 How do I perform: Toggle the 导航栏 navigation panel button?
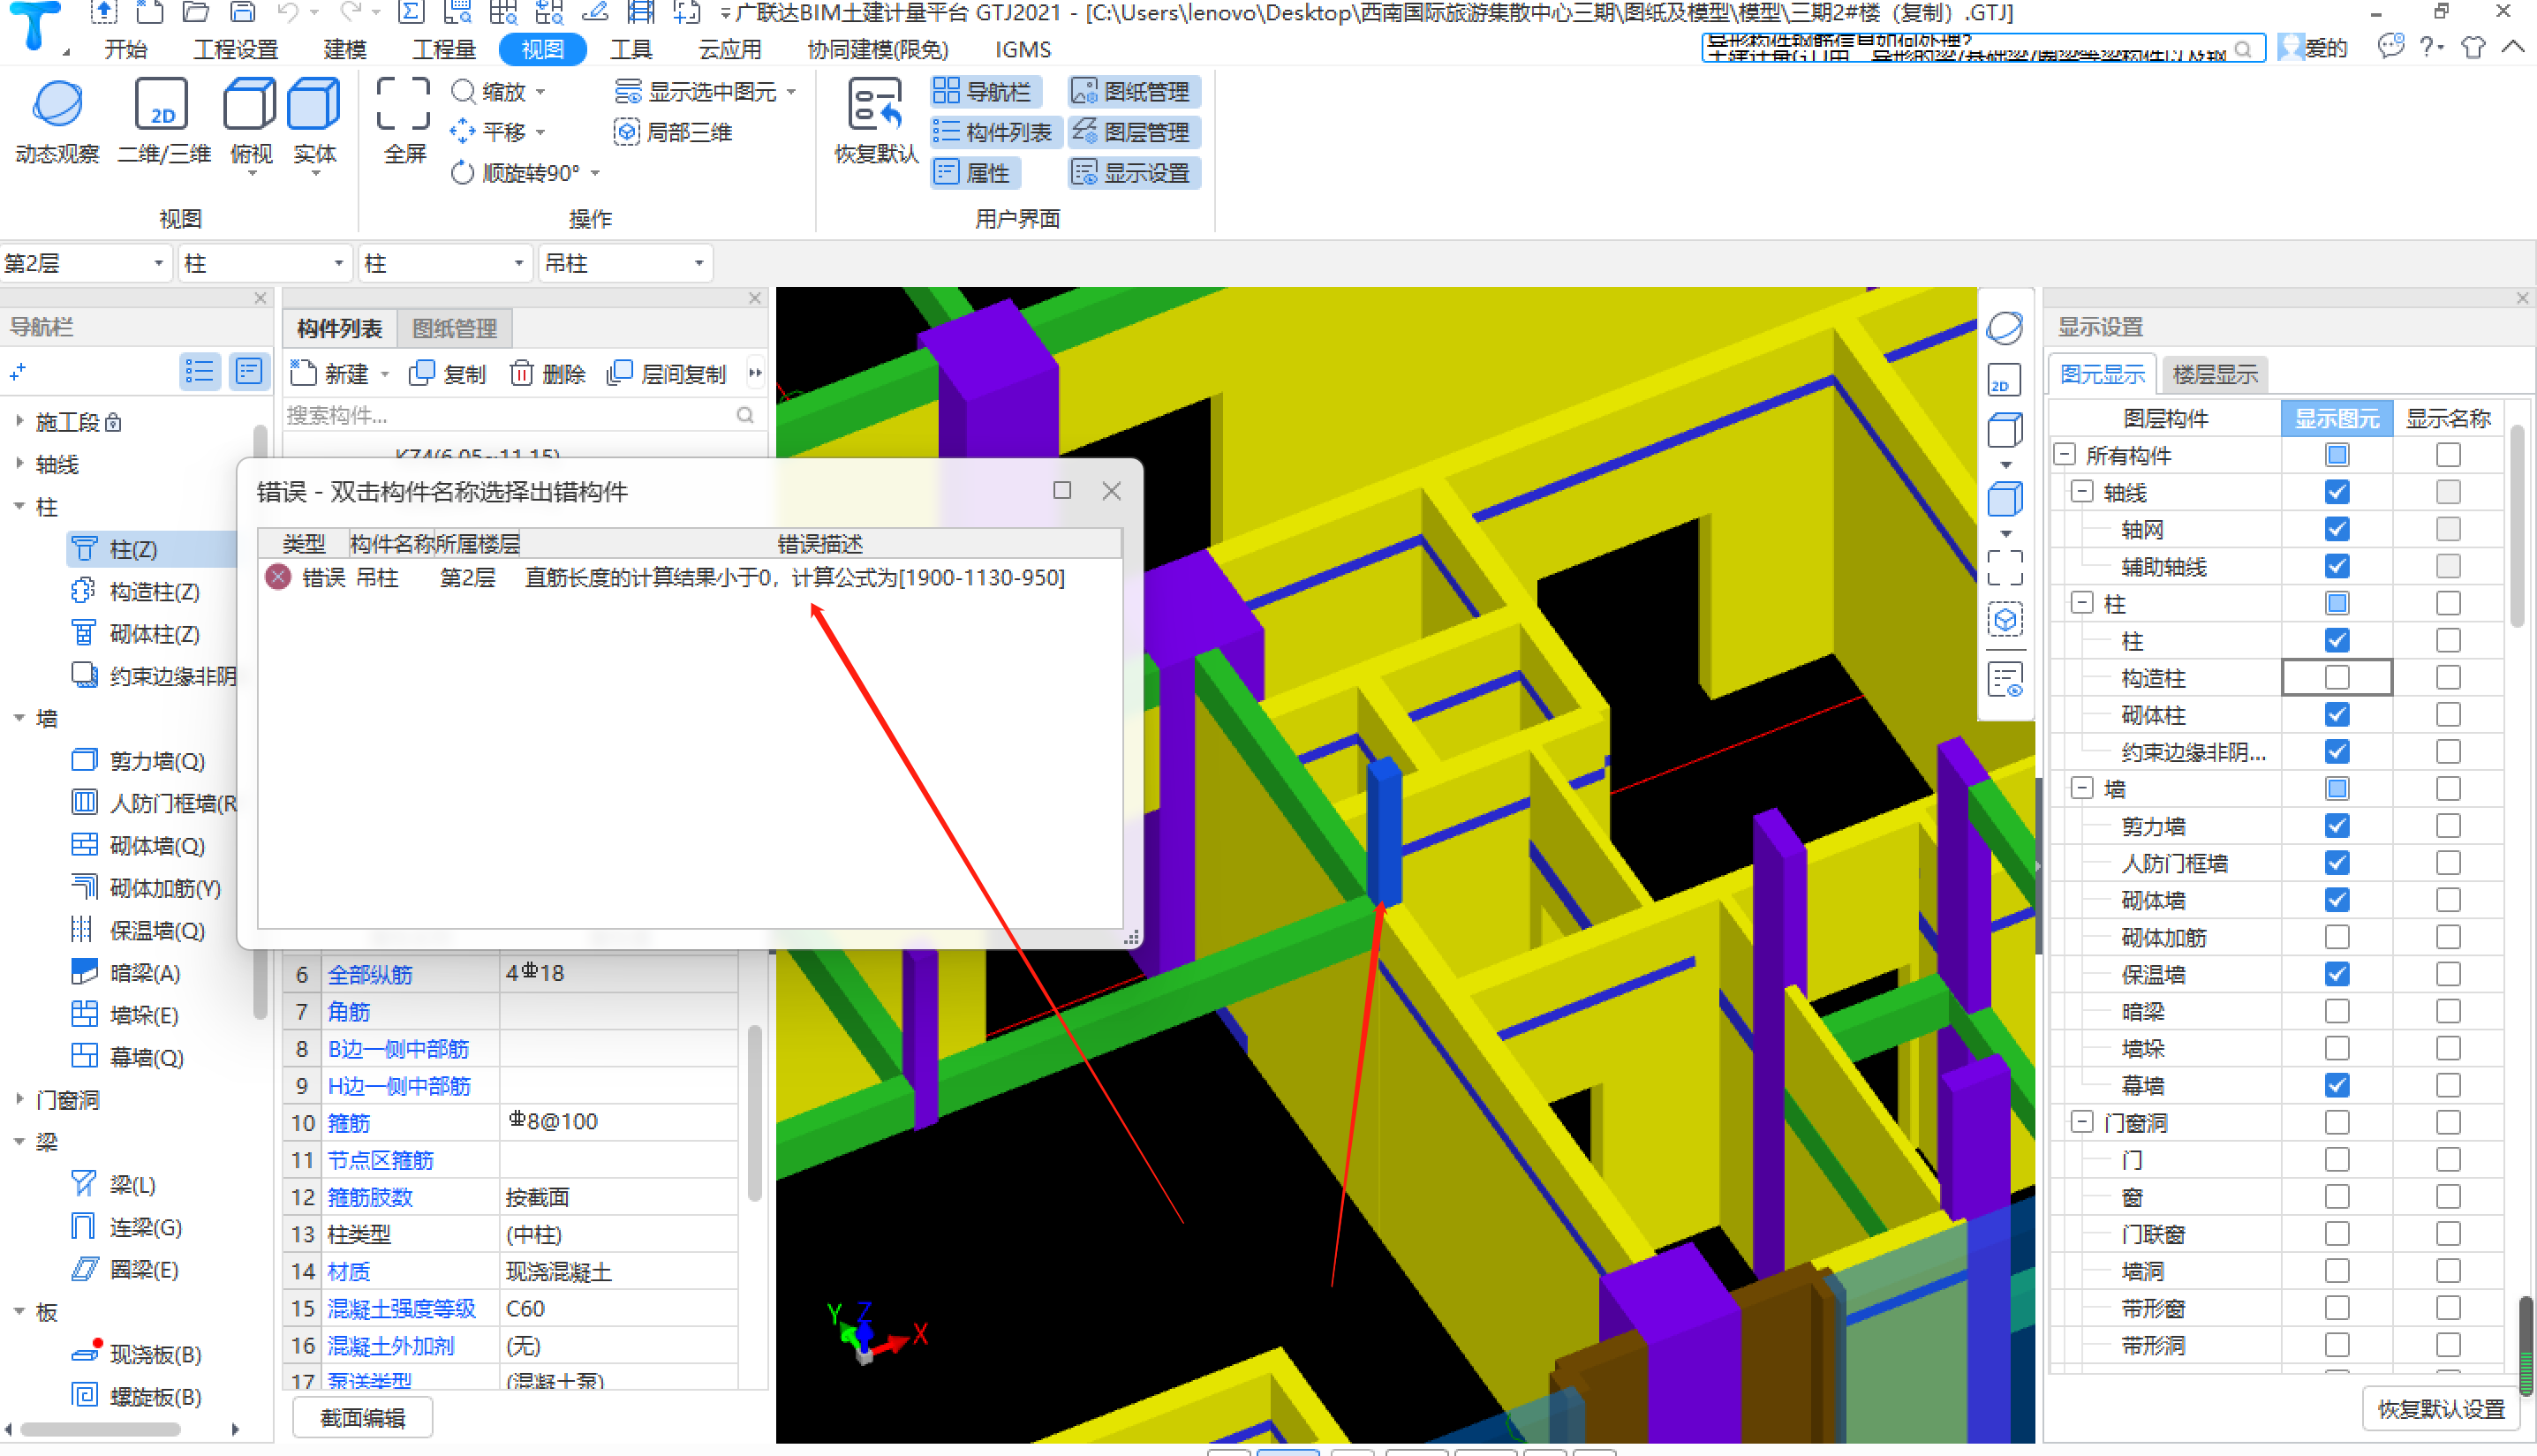click(x=986, y=92)
